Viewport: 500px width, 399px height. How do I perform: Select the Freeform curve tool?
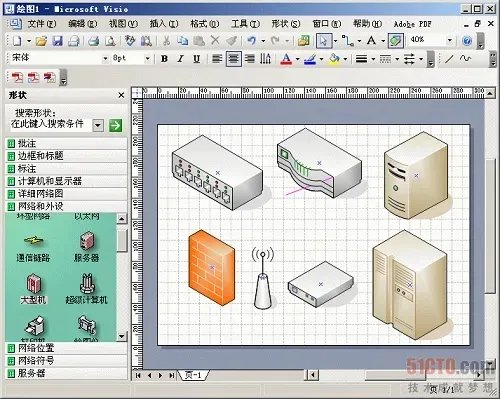click(465, 59)
